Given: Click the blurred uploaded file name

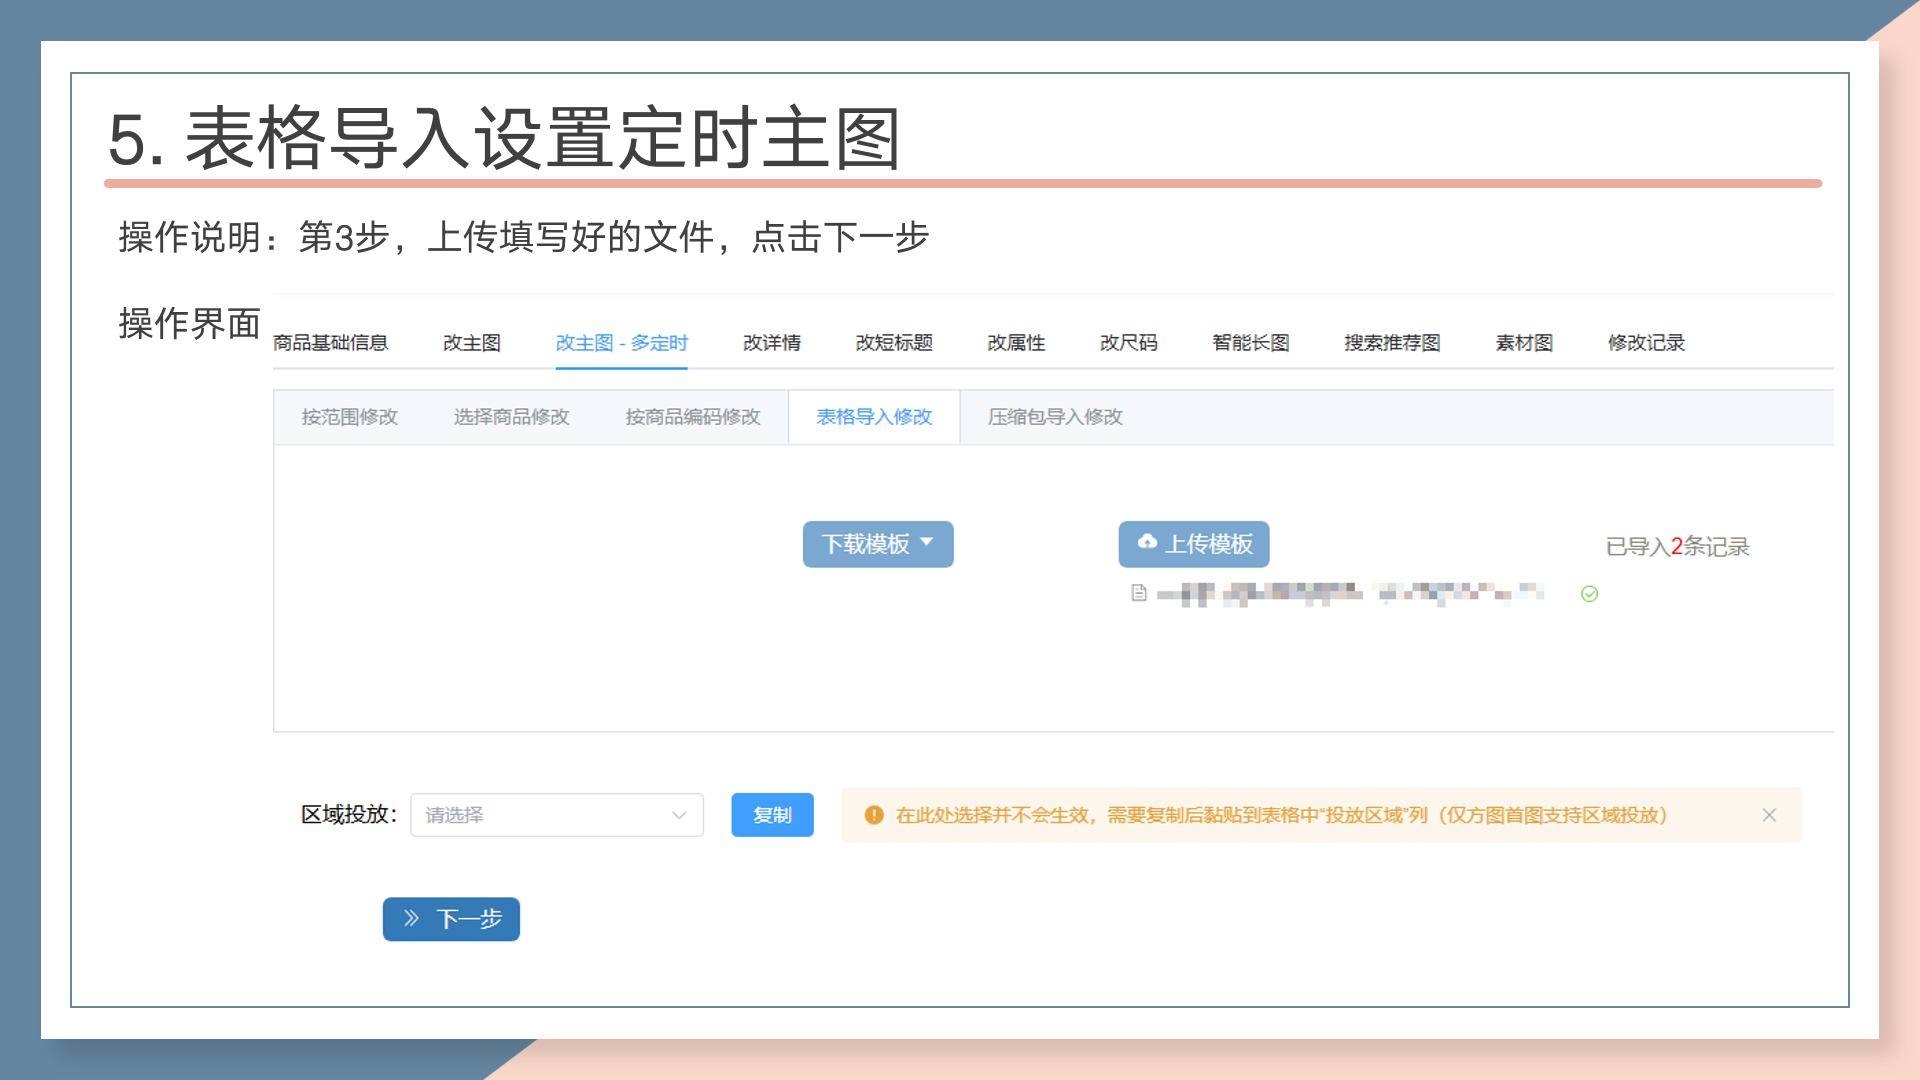Looking at the screenshot, I should click(x=1350, y=594).
